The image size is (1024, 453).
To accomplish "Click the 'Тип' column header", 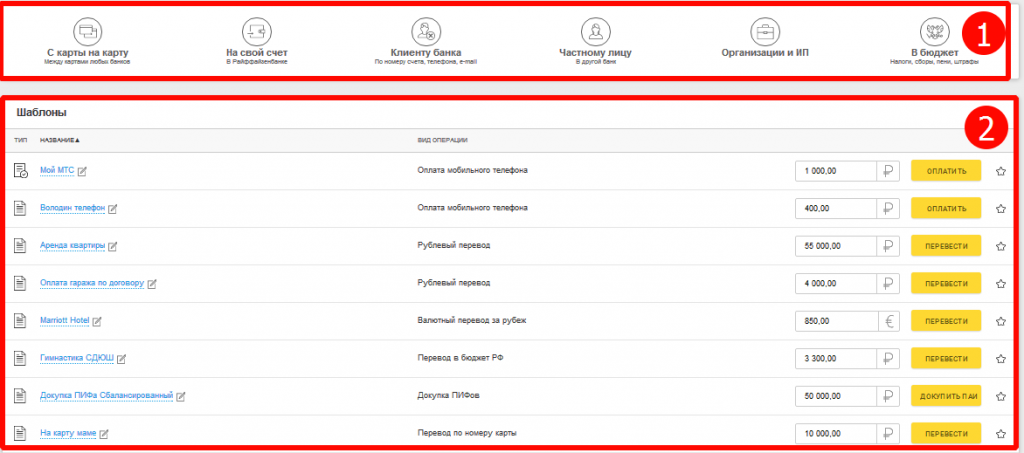I will pyautogui.click(x=20, y=140).
